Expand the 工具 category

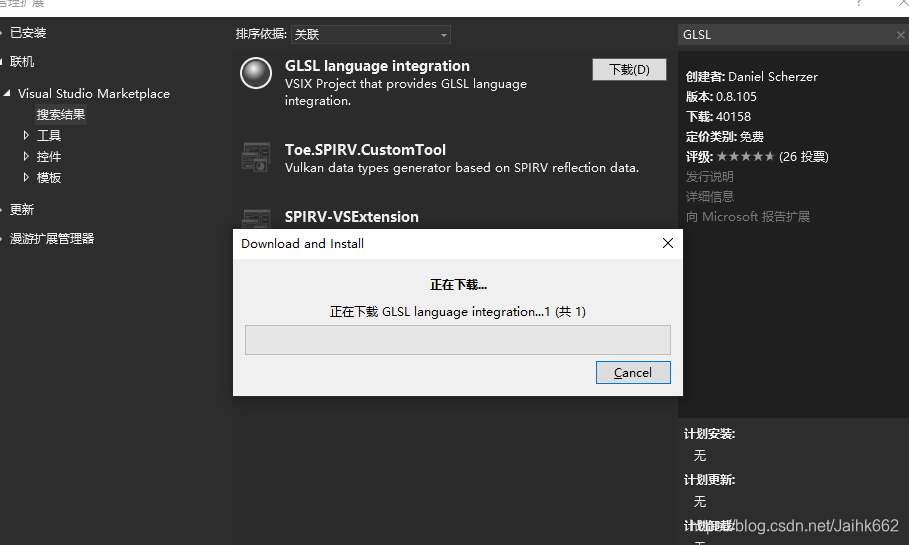click(26, 135)
